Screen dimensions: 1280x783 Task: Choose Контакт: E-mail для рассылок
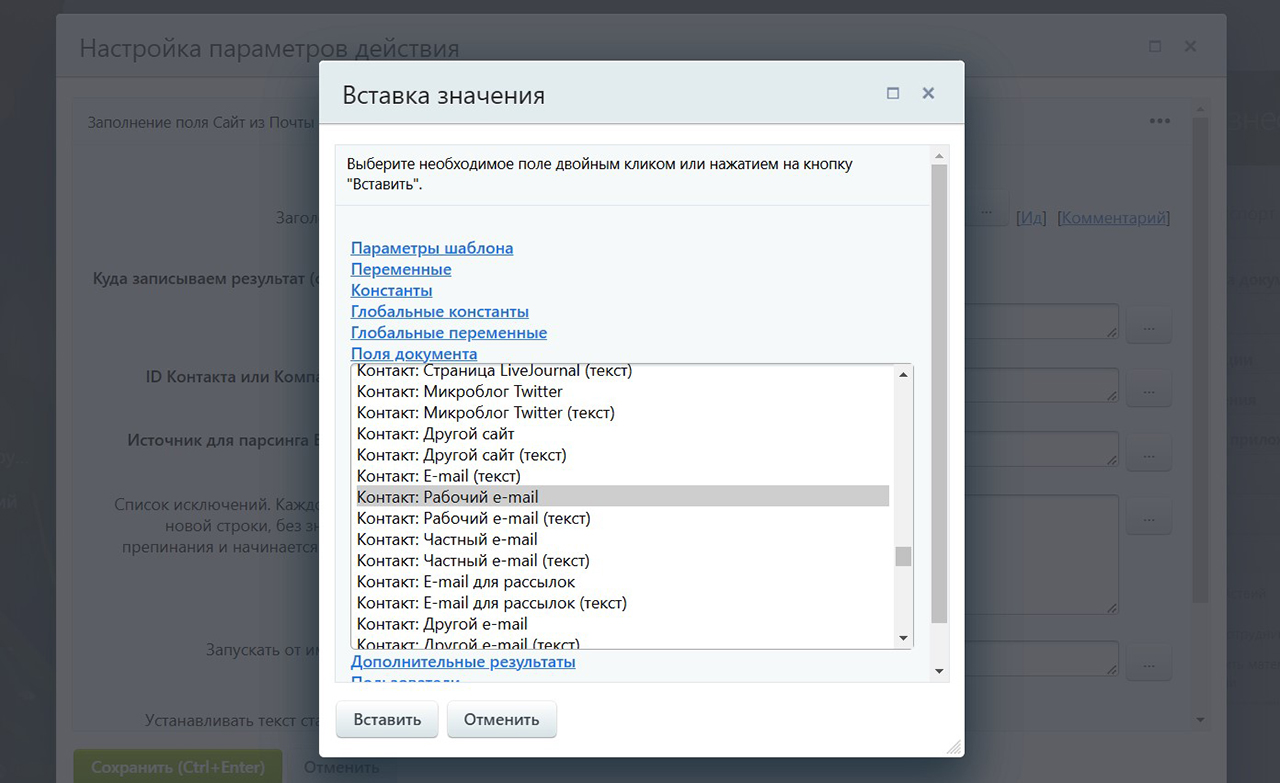coord(466,581)
